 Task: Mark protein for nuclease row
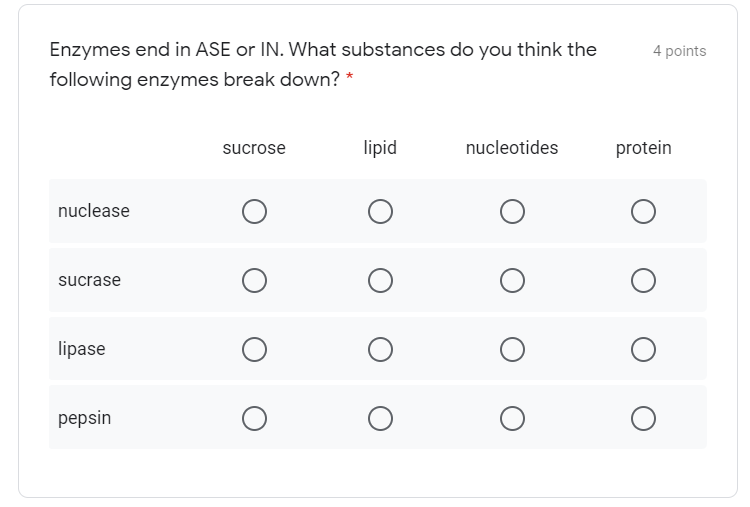(x=643, y=211)
